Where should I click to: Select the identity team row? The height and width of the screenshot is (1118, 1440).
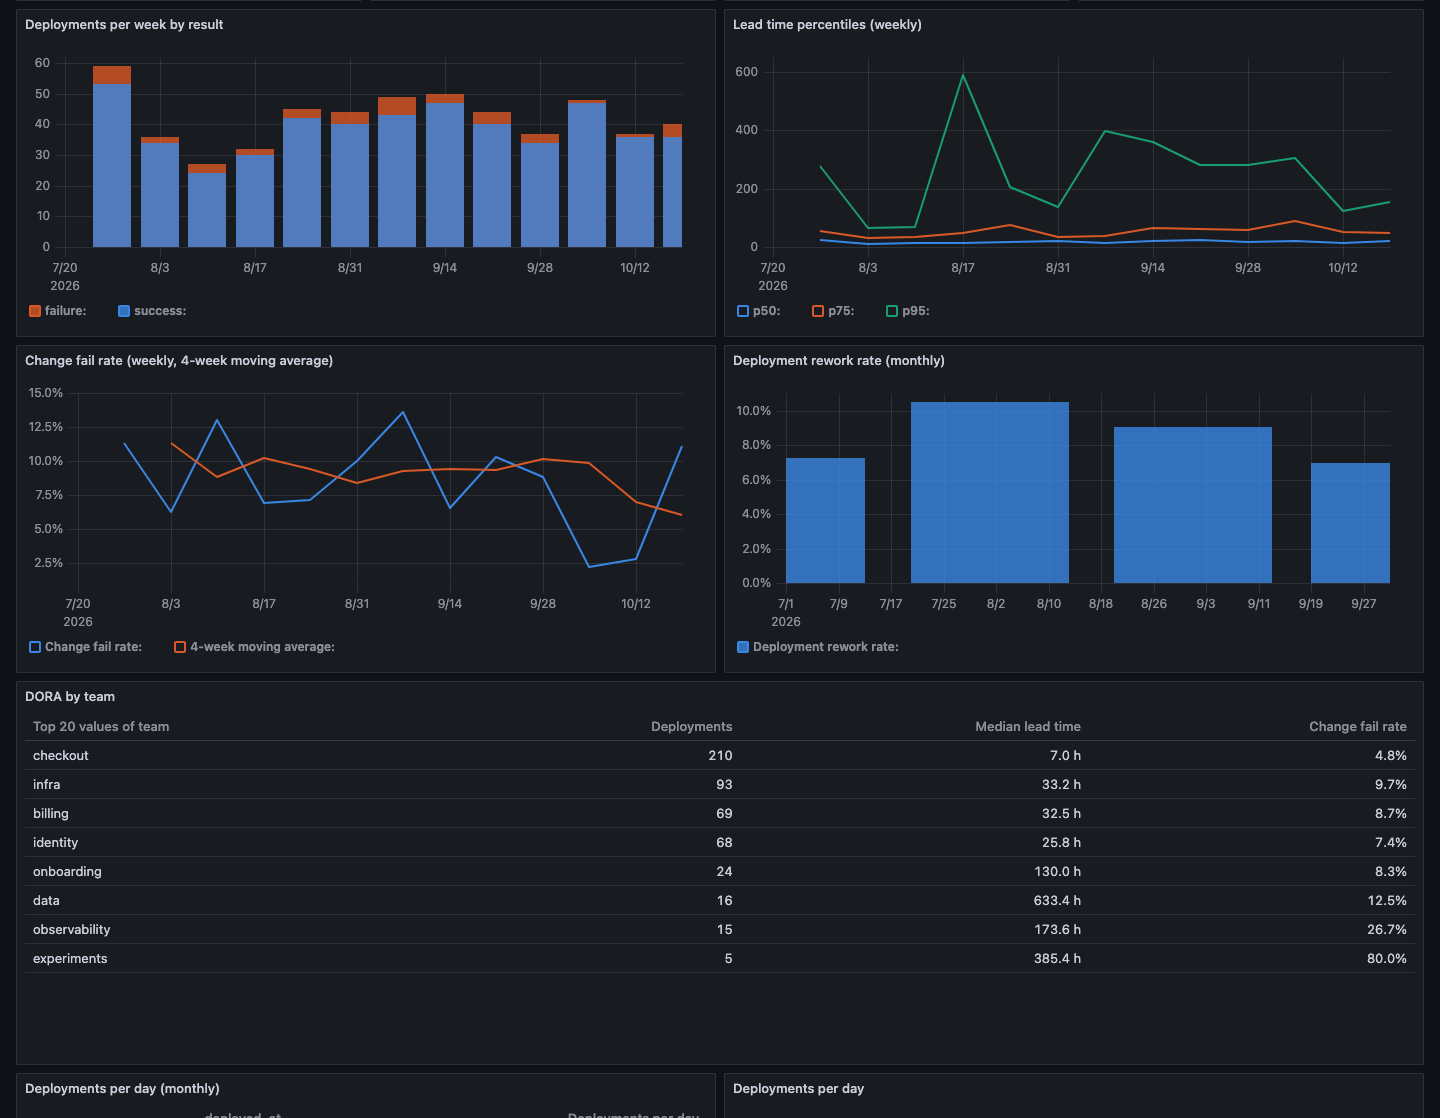click(720, 842)
